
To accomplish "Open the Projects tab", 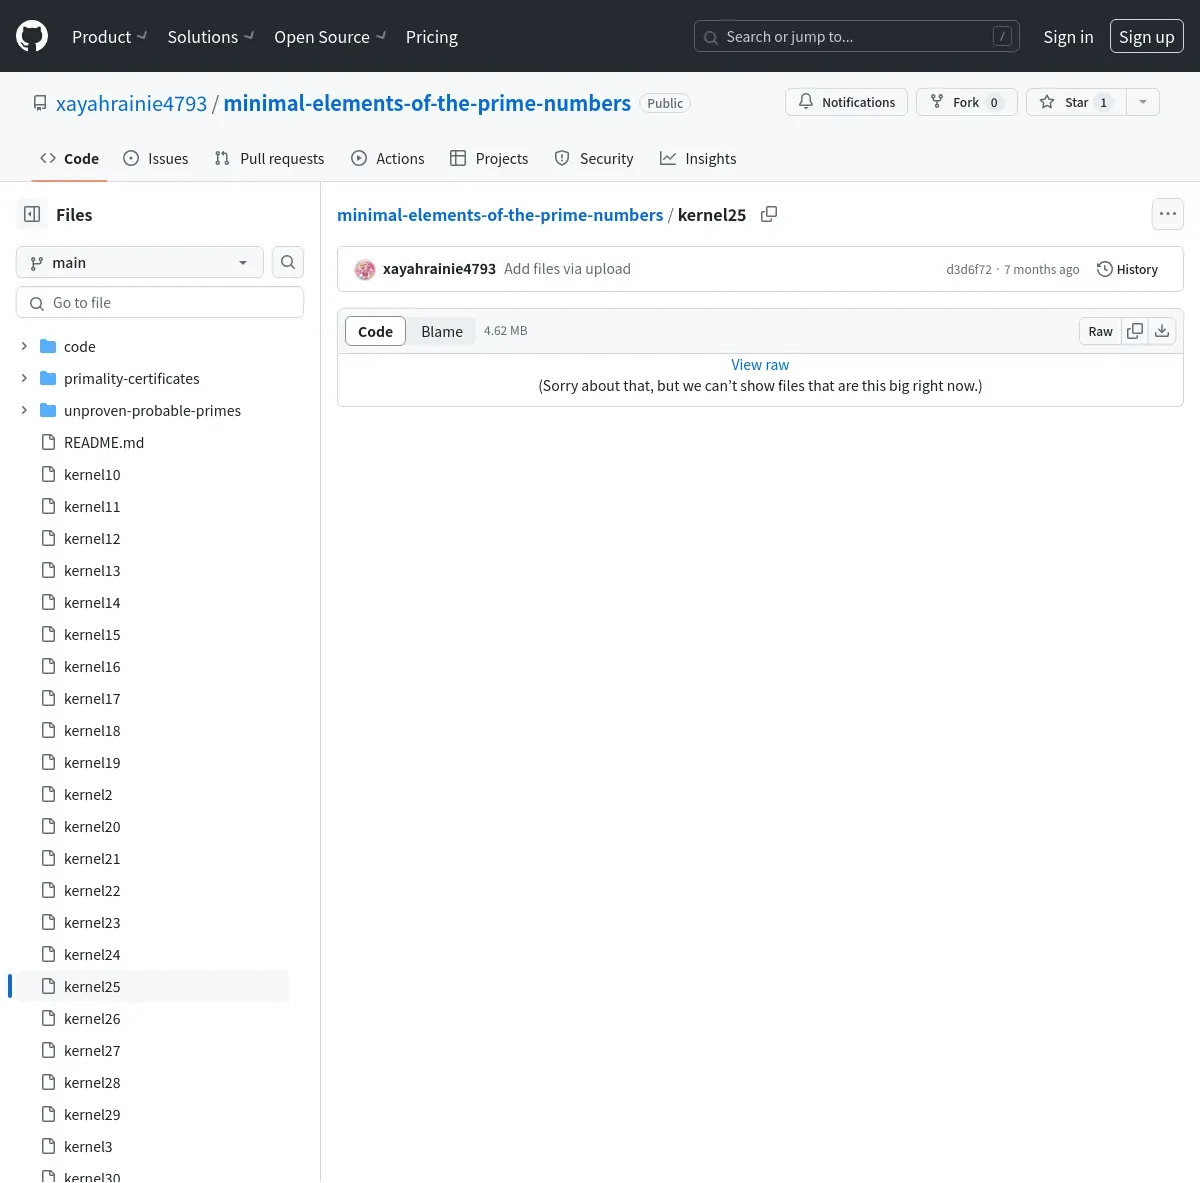I will point(489,158).
